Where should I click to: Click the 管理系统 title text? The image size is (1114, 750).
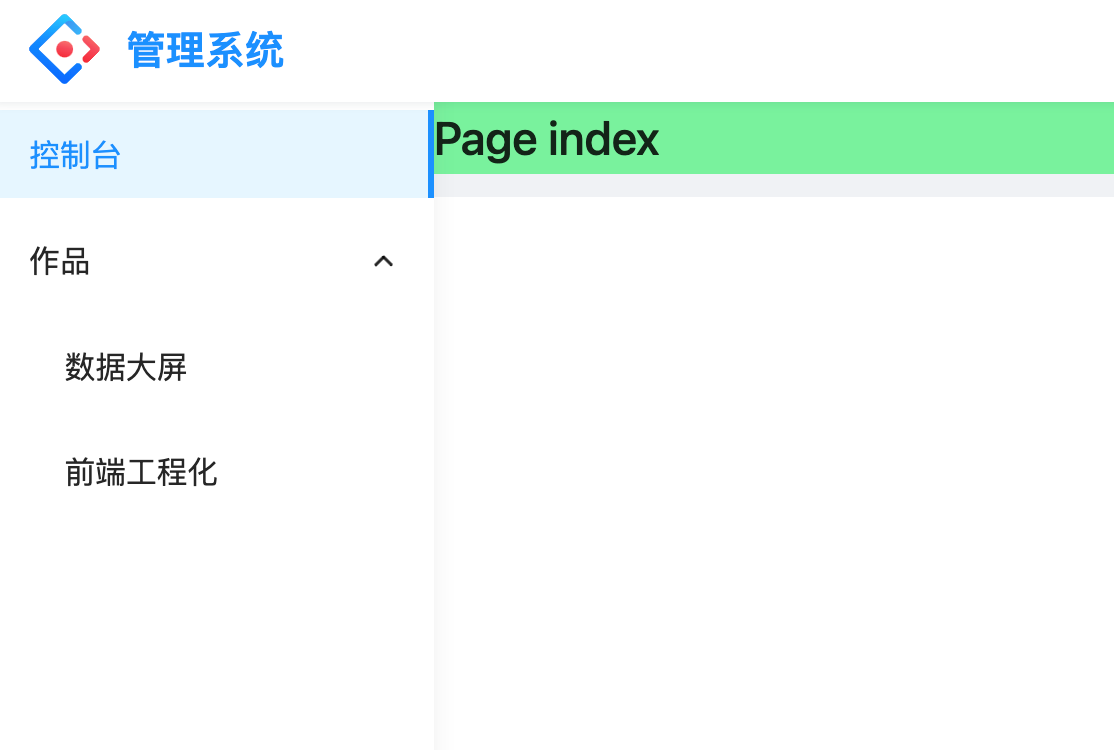[x=205, y=50]
